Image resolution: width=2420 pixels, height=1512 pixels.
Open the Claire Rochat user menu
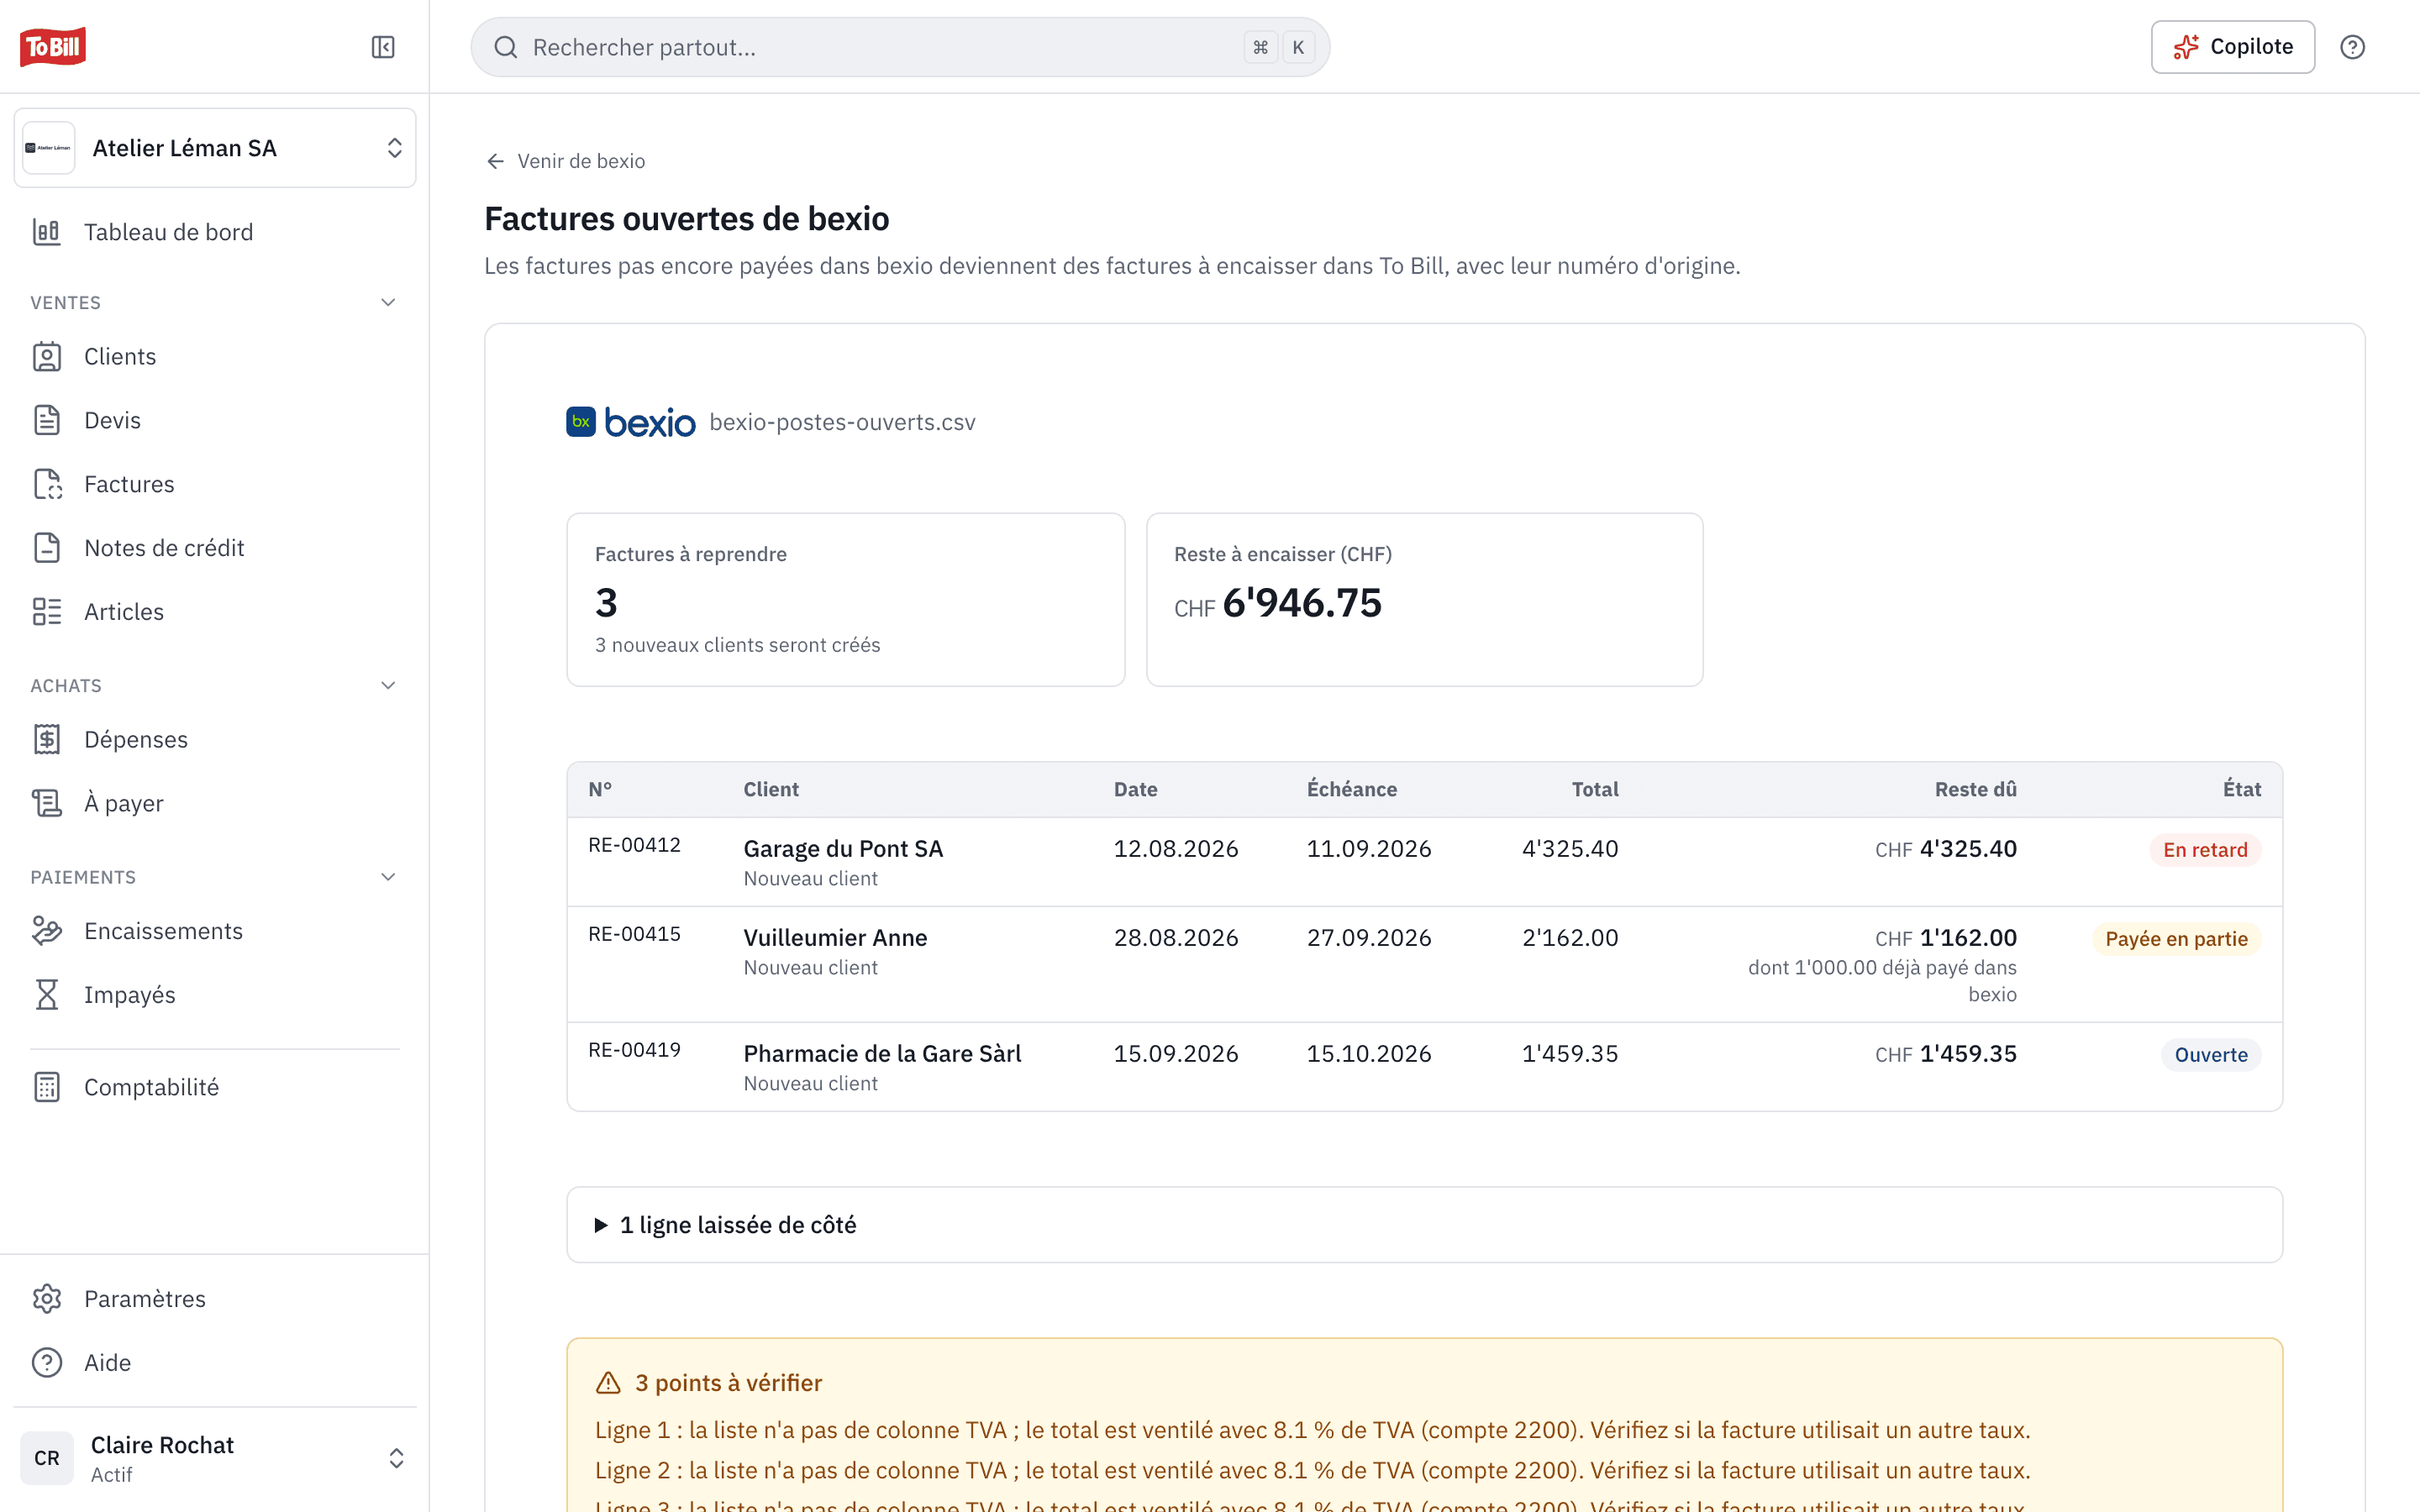coord(215,1458)
